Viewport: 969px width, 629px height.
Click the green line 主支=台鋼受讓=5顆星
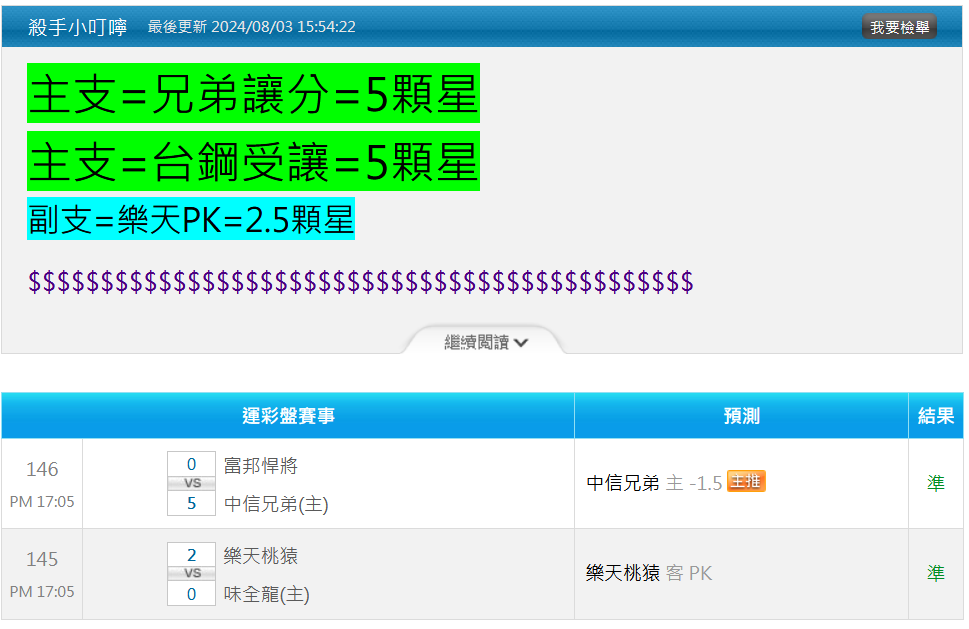(253, 161)
